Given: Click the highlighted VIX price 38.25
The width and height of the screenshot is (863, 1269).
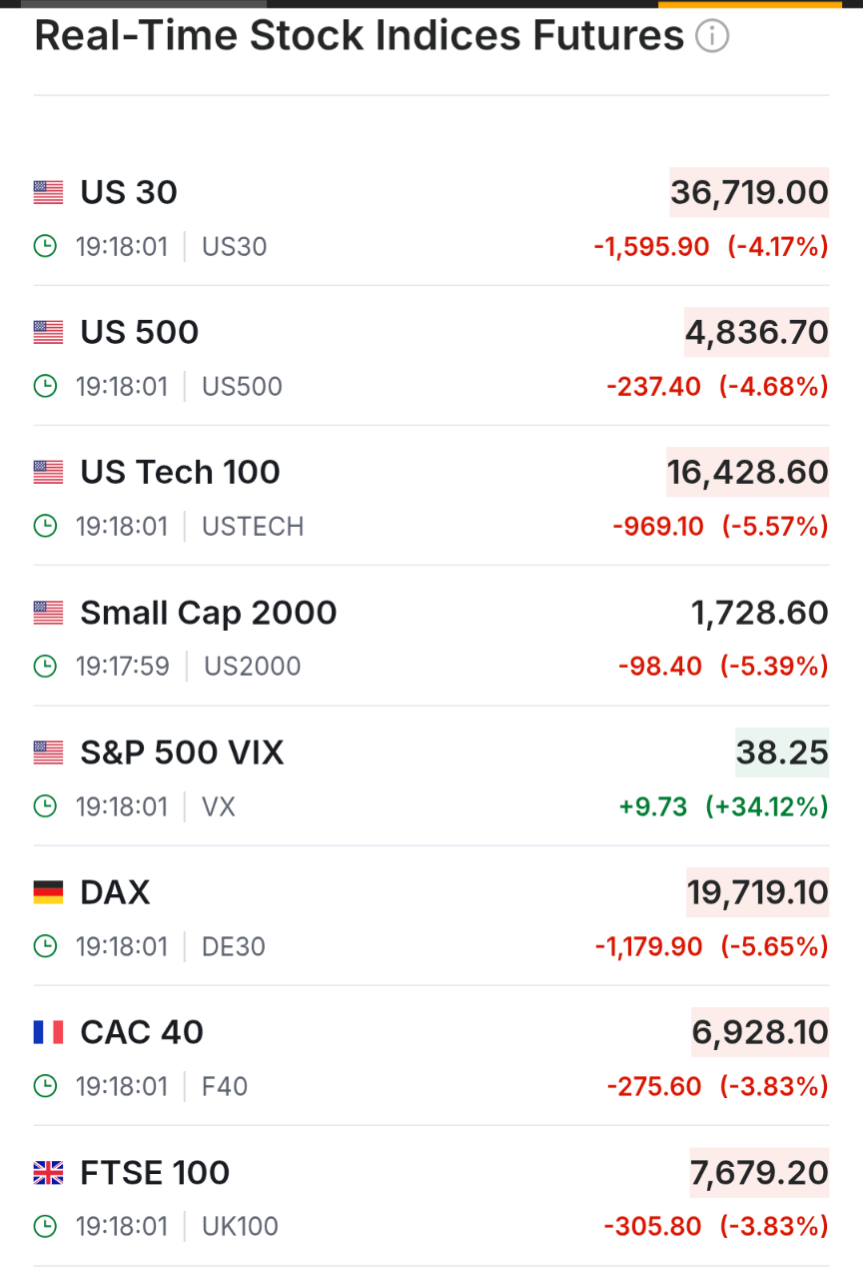Looking at the screenshot, I should 782,752.
